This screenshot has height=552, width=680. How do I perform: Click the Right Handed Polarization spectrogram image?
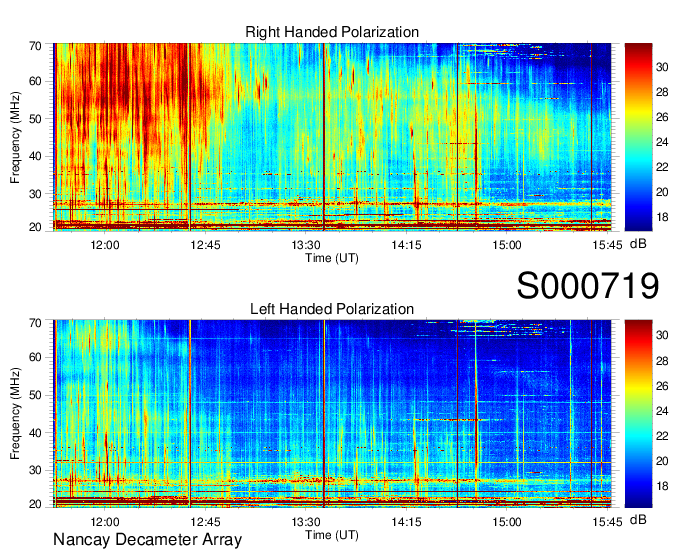tap(332, 137)
